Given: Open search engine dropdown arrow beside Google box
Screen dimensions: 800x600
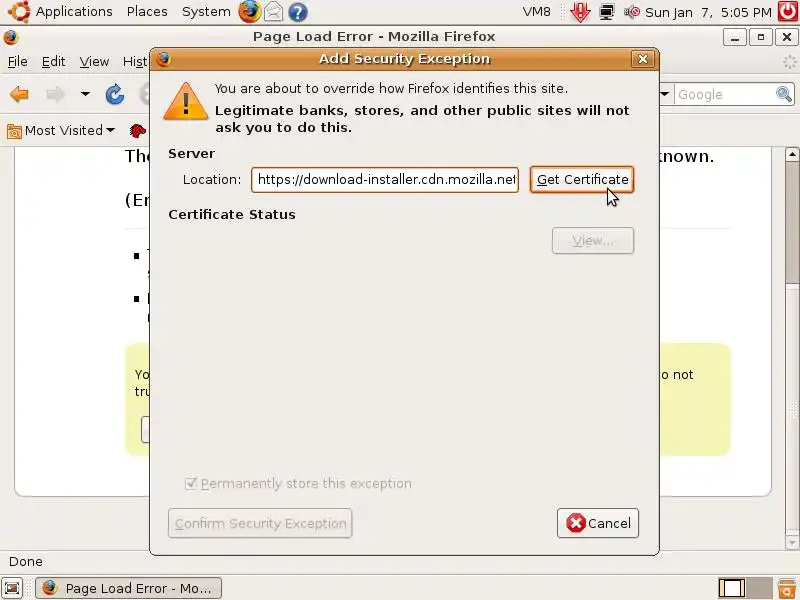Looking at the screenshot, I should [665, 94].
